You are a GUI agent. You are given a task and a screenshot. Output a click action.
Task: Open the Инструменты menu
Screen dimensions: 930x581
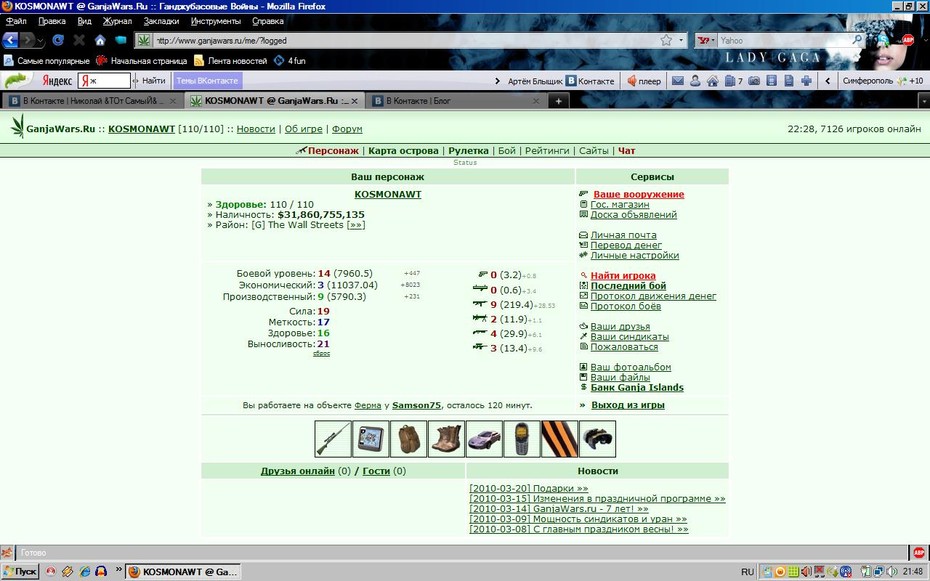tap(215, 21)
